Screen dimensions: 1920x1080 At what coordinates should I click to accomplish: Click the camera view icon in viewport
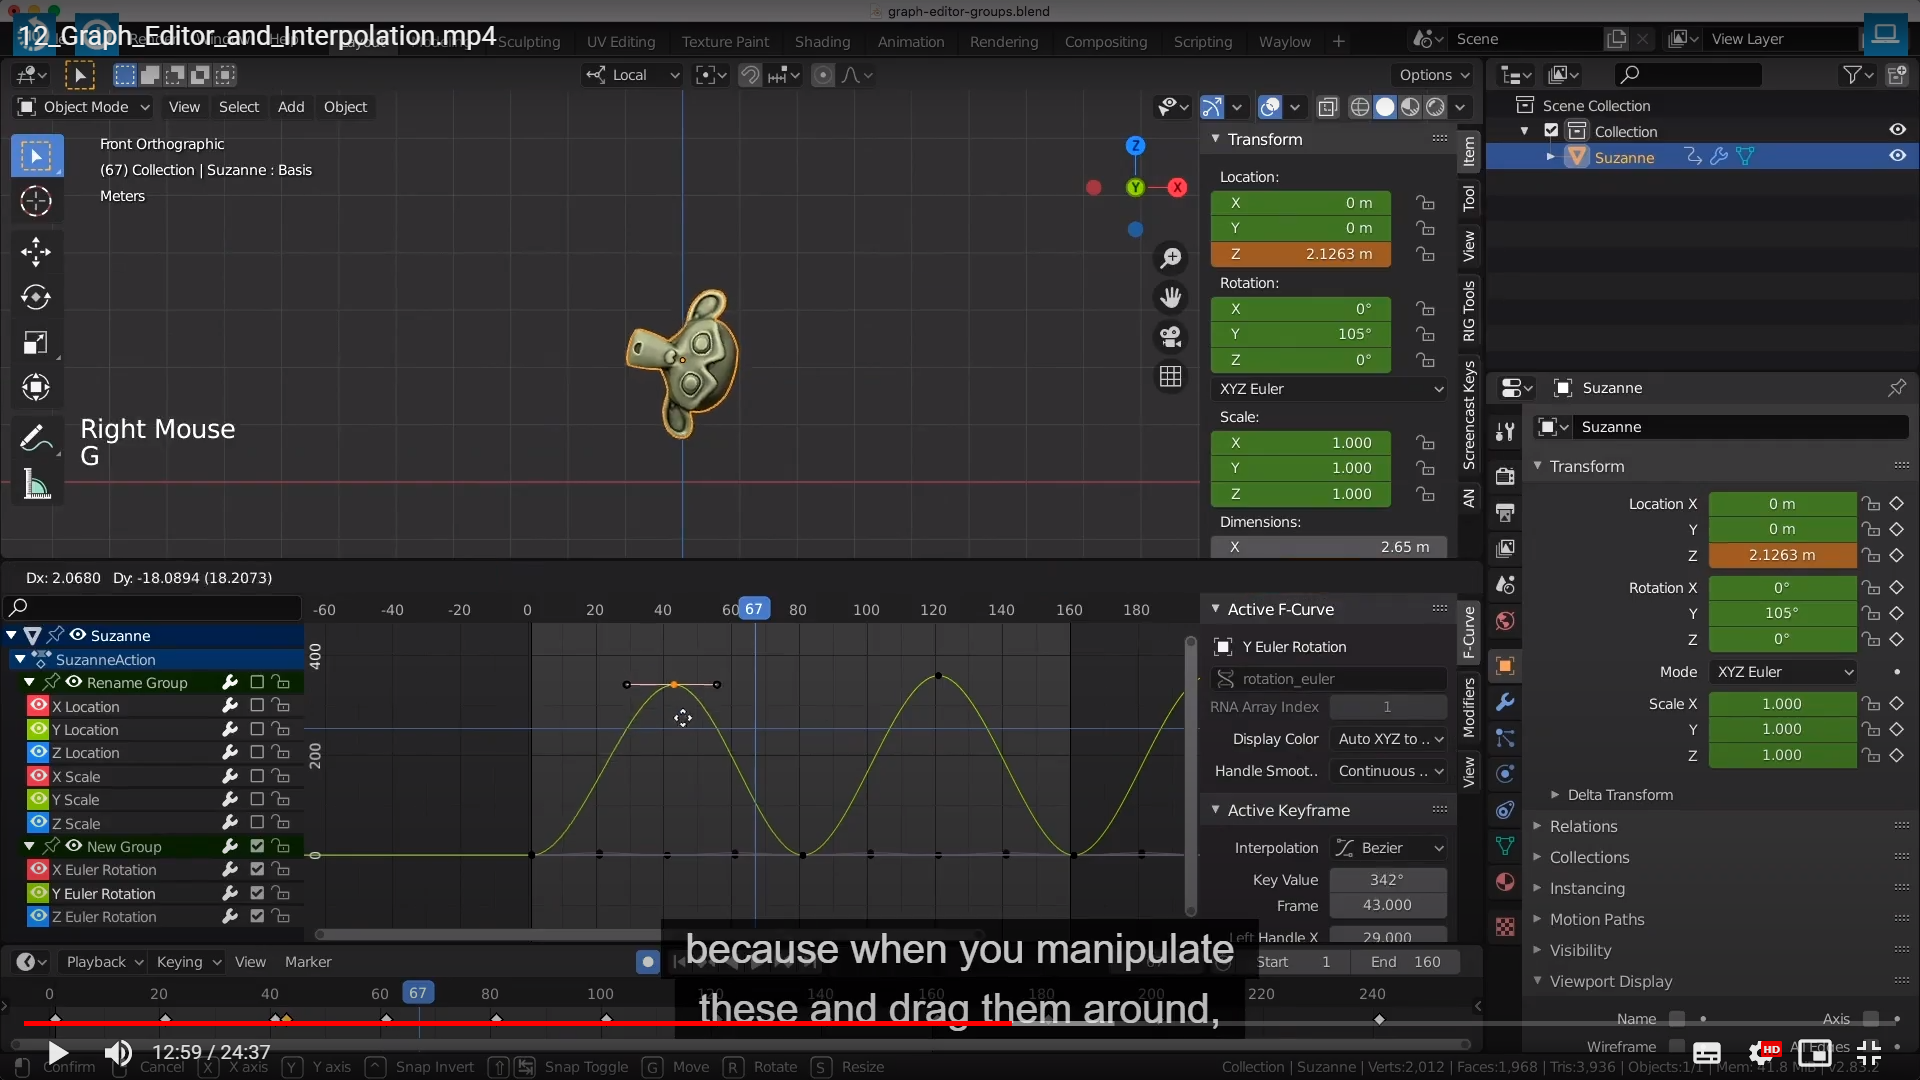[1170, 337]
